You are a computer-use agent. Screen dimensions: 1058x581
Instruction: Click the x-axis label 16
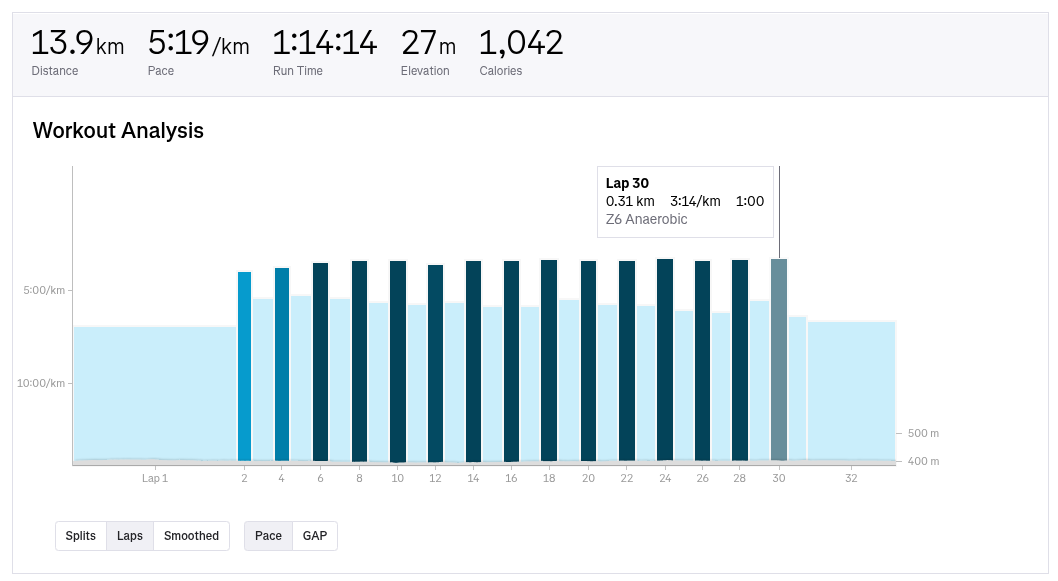click(x=511, y=478)
